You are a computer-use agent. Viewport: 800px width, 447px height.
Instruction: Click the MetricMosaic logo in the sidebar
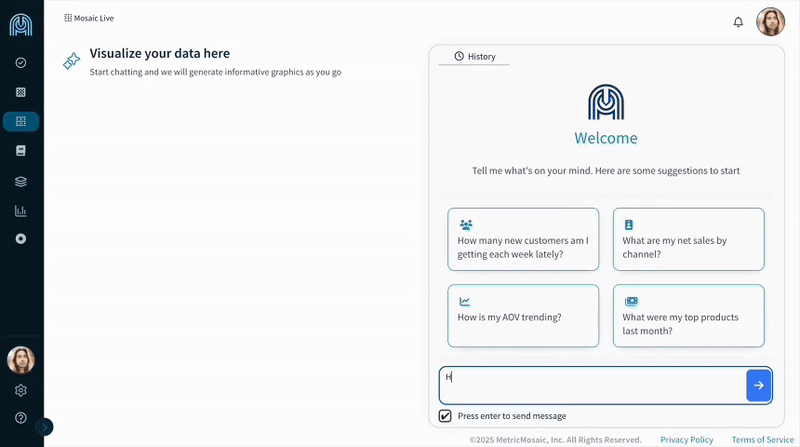coord(21,24)
